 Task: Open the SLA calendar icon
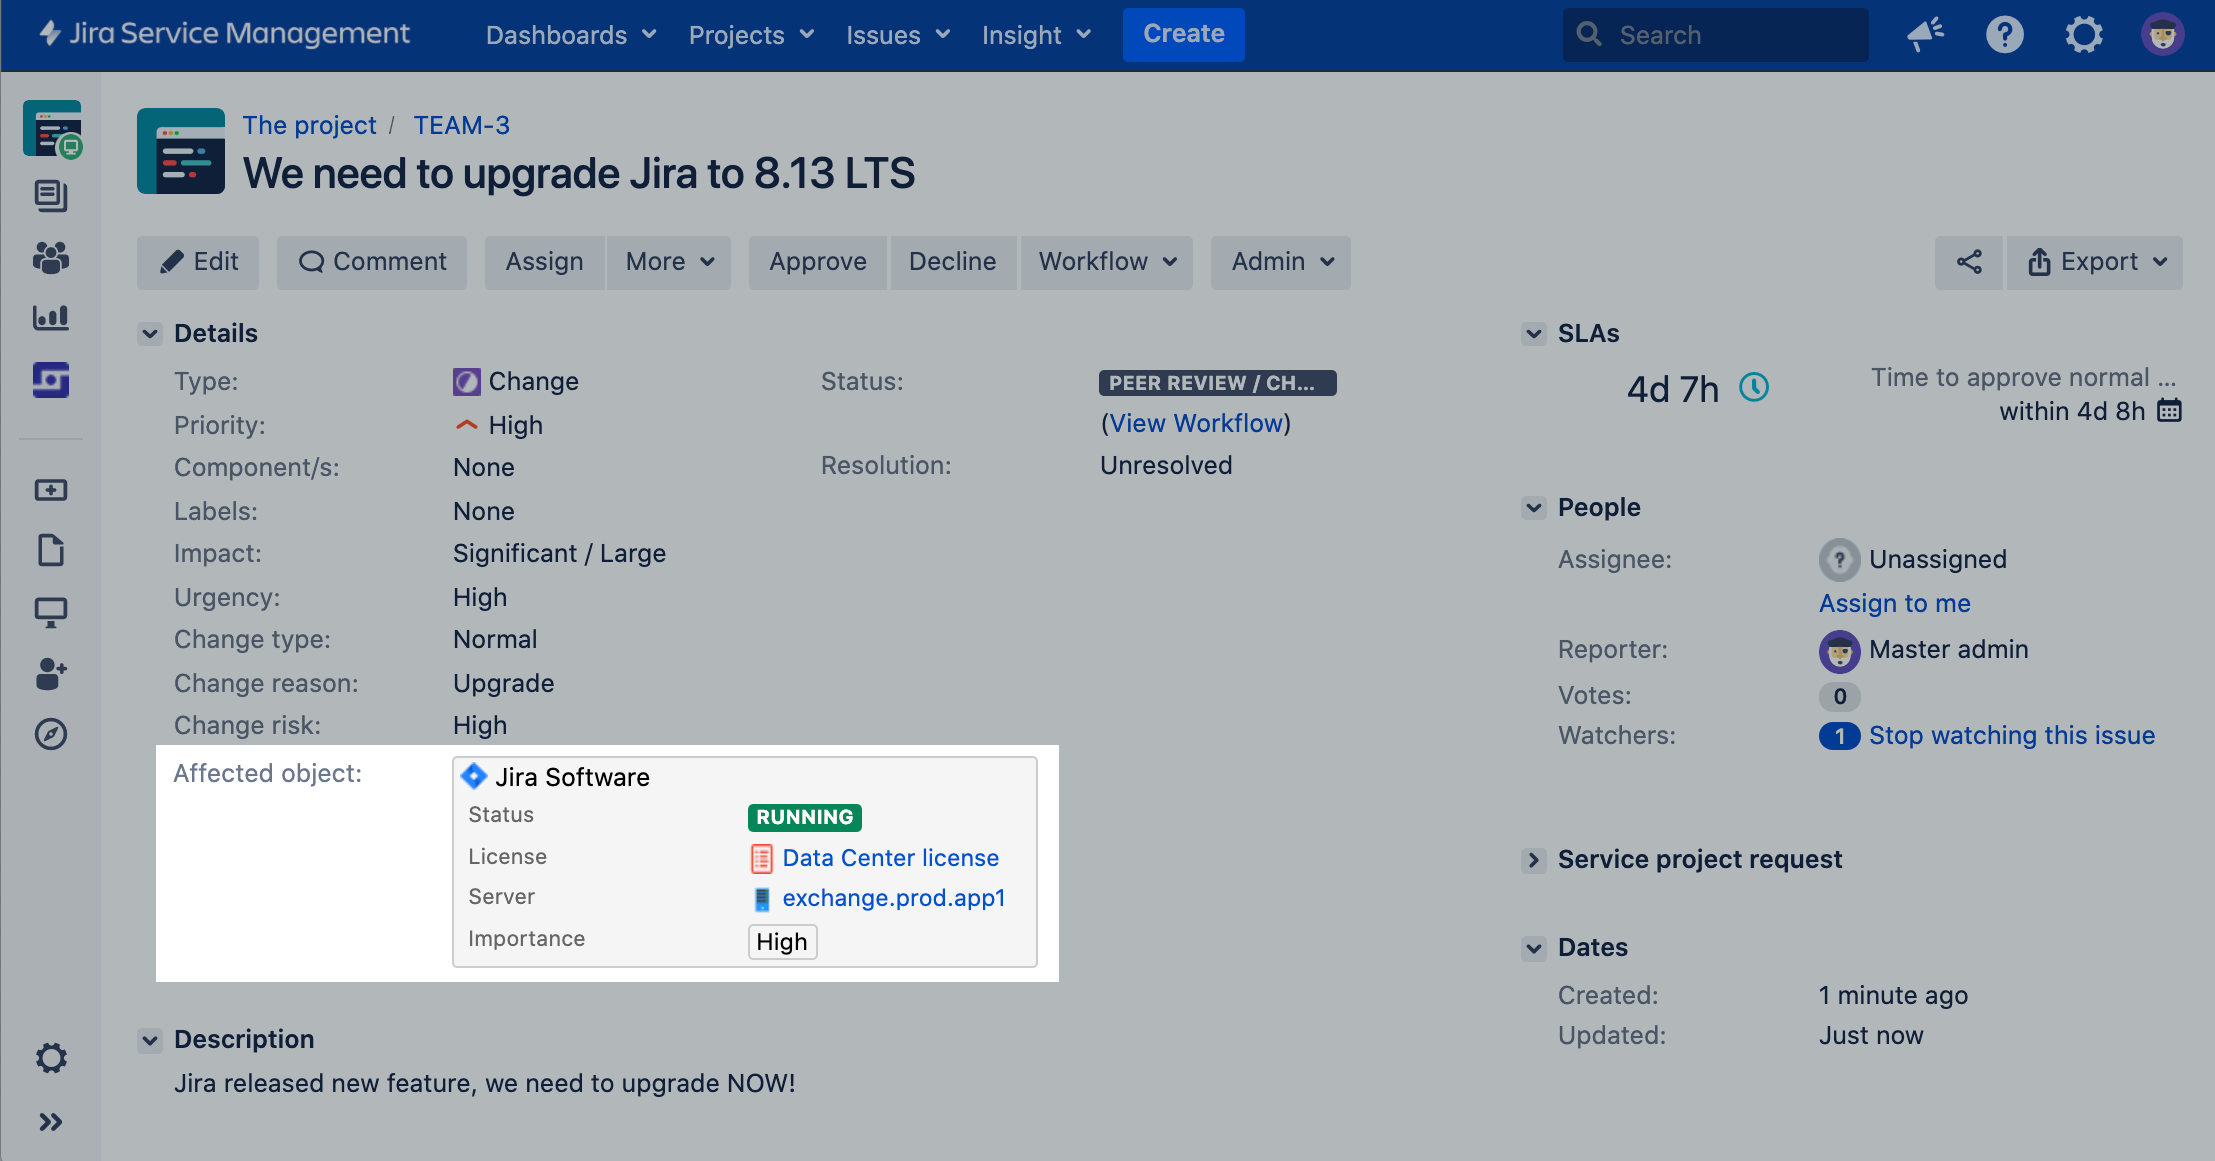click(x=2169, y=411)
